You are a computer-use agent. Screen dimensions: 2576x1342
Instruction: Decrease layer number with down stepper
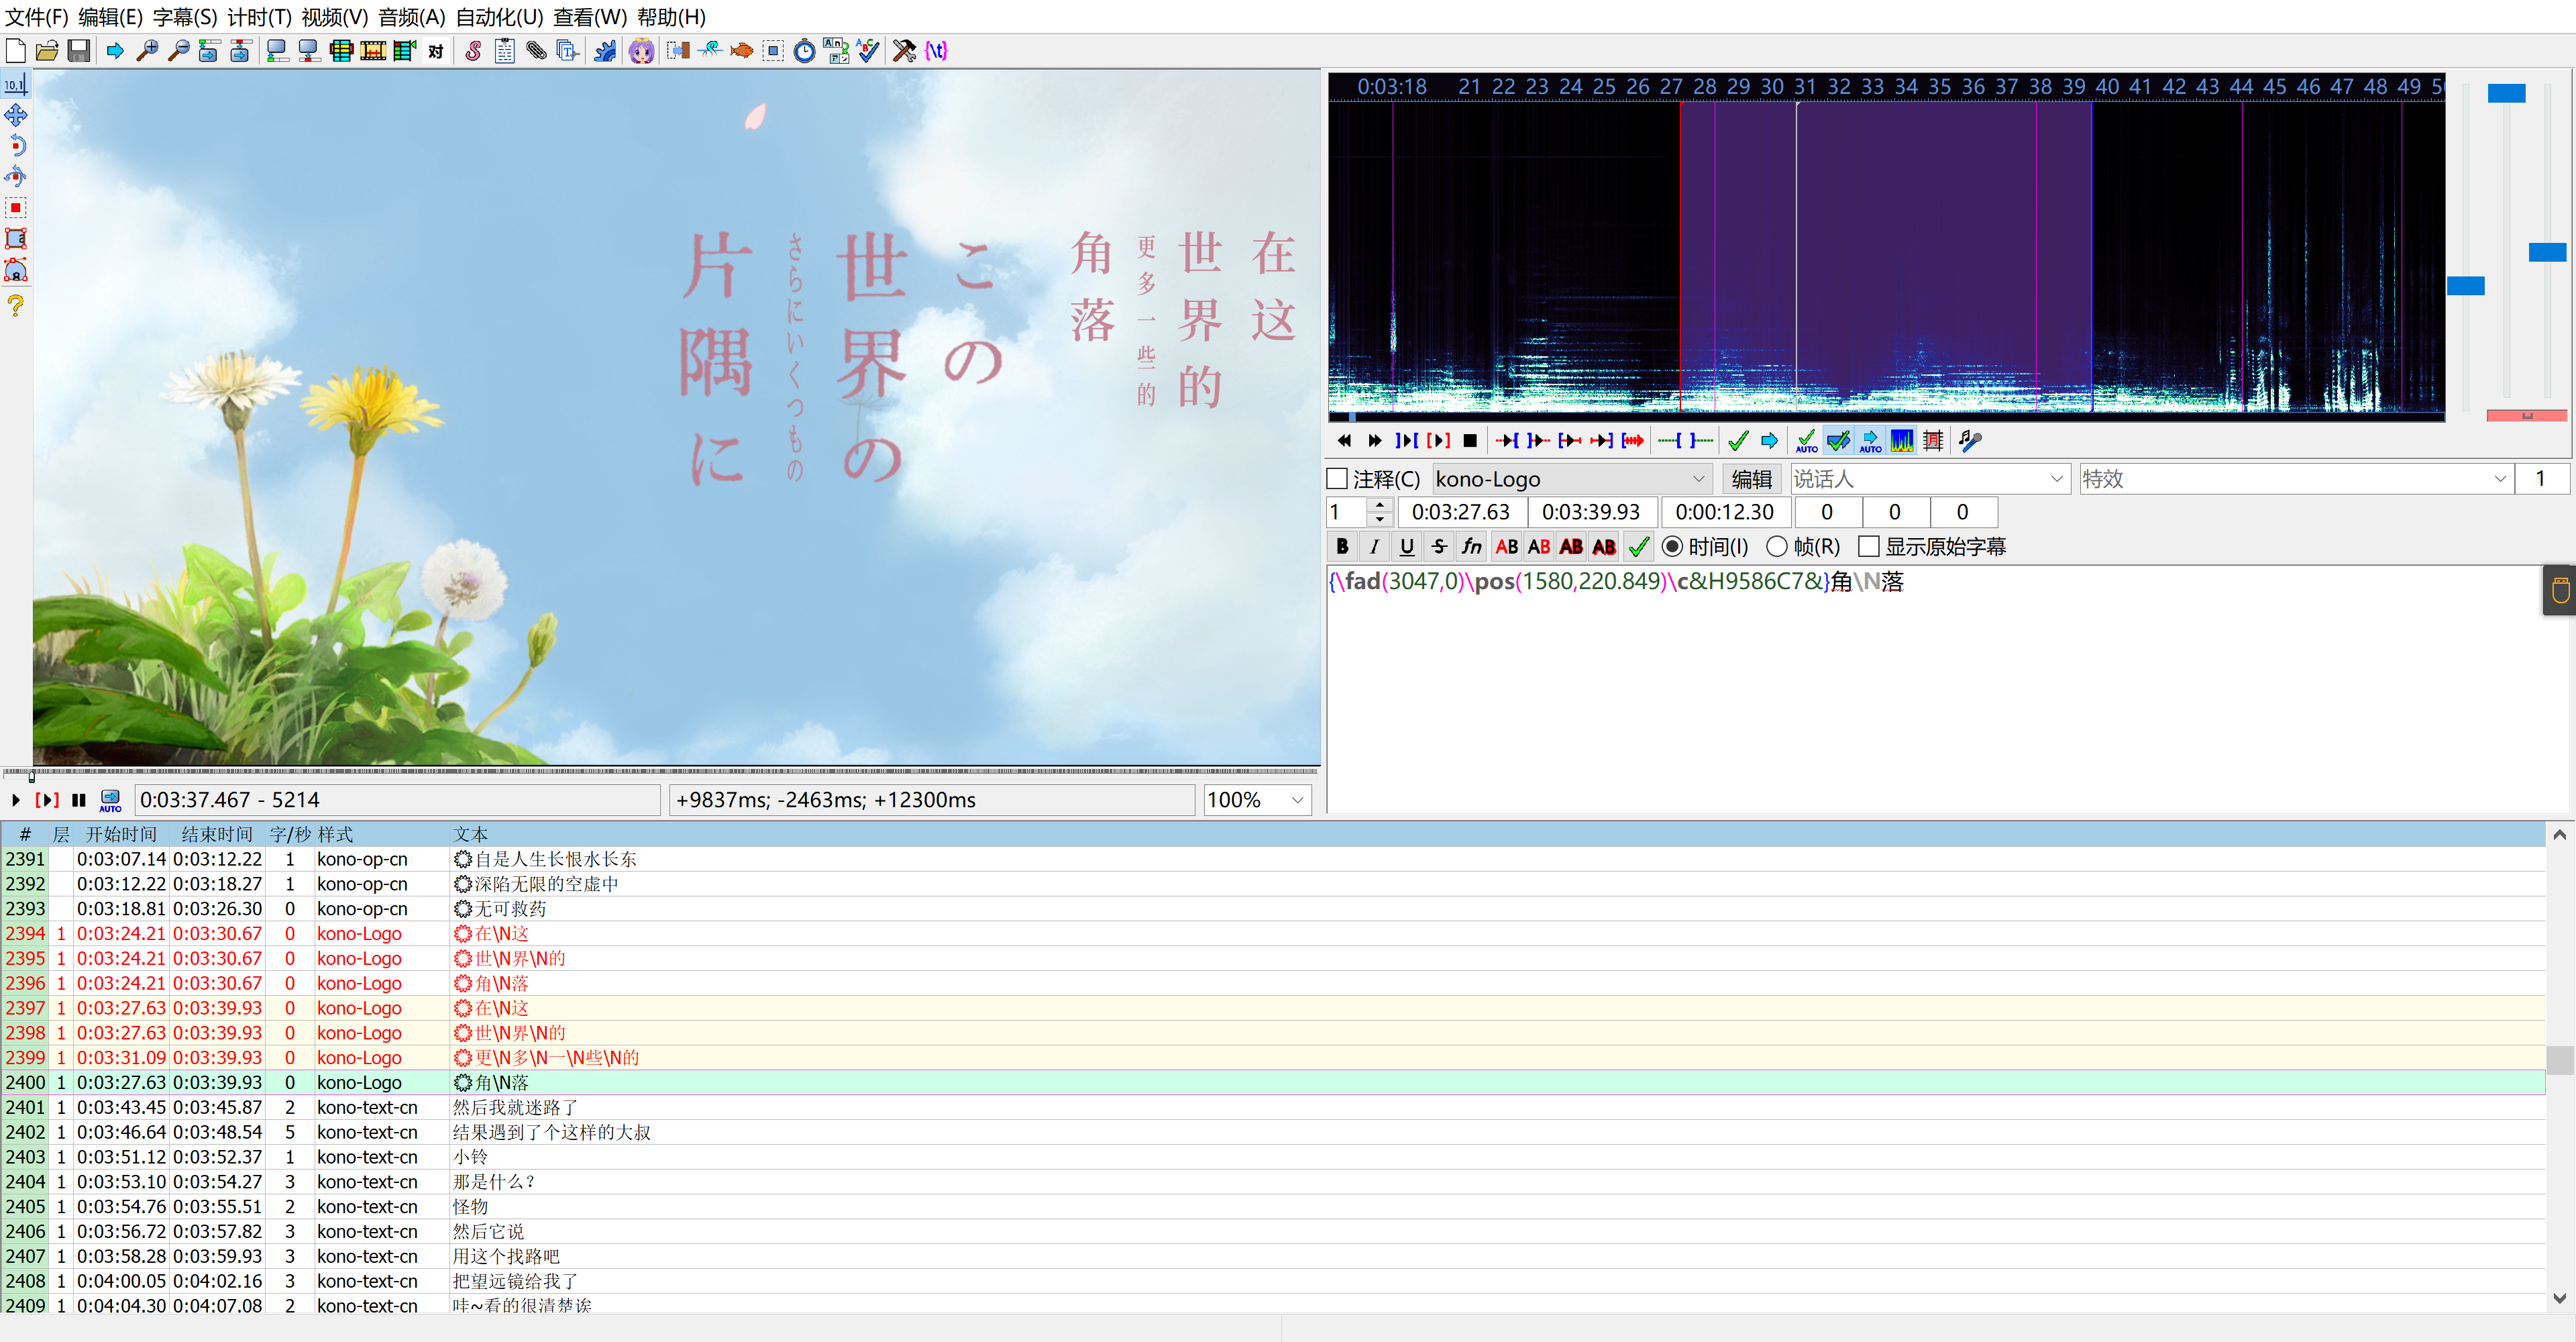pos(1380,519)
